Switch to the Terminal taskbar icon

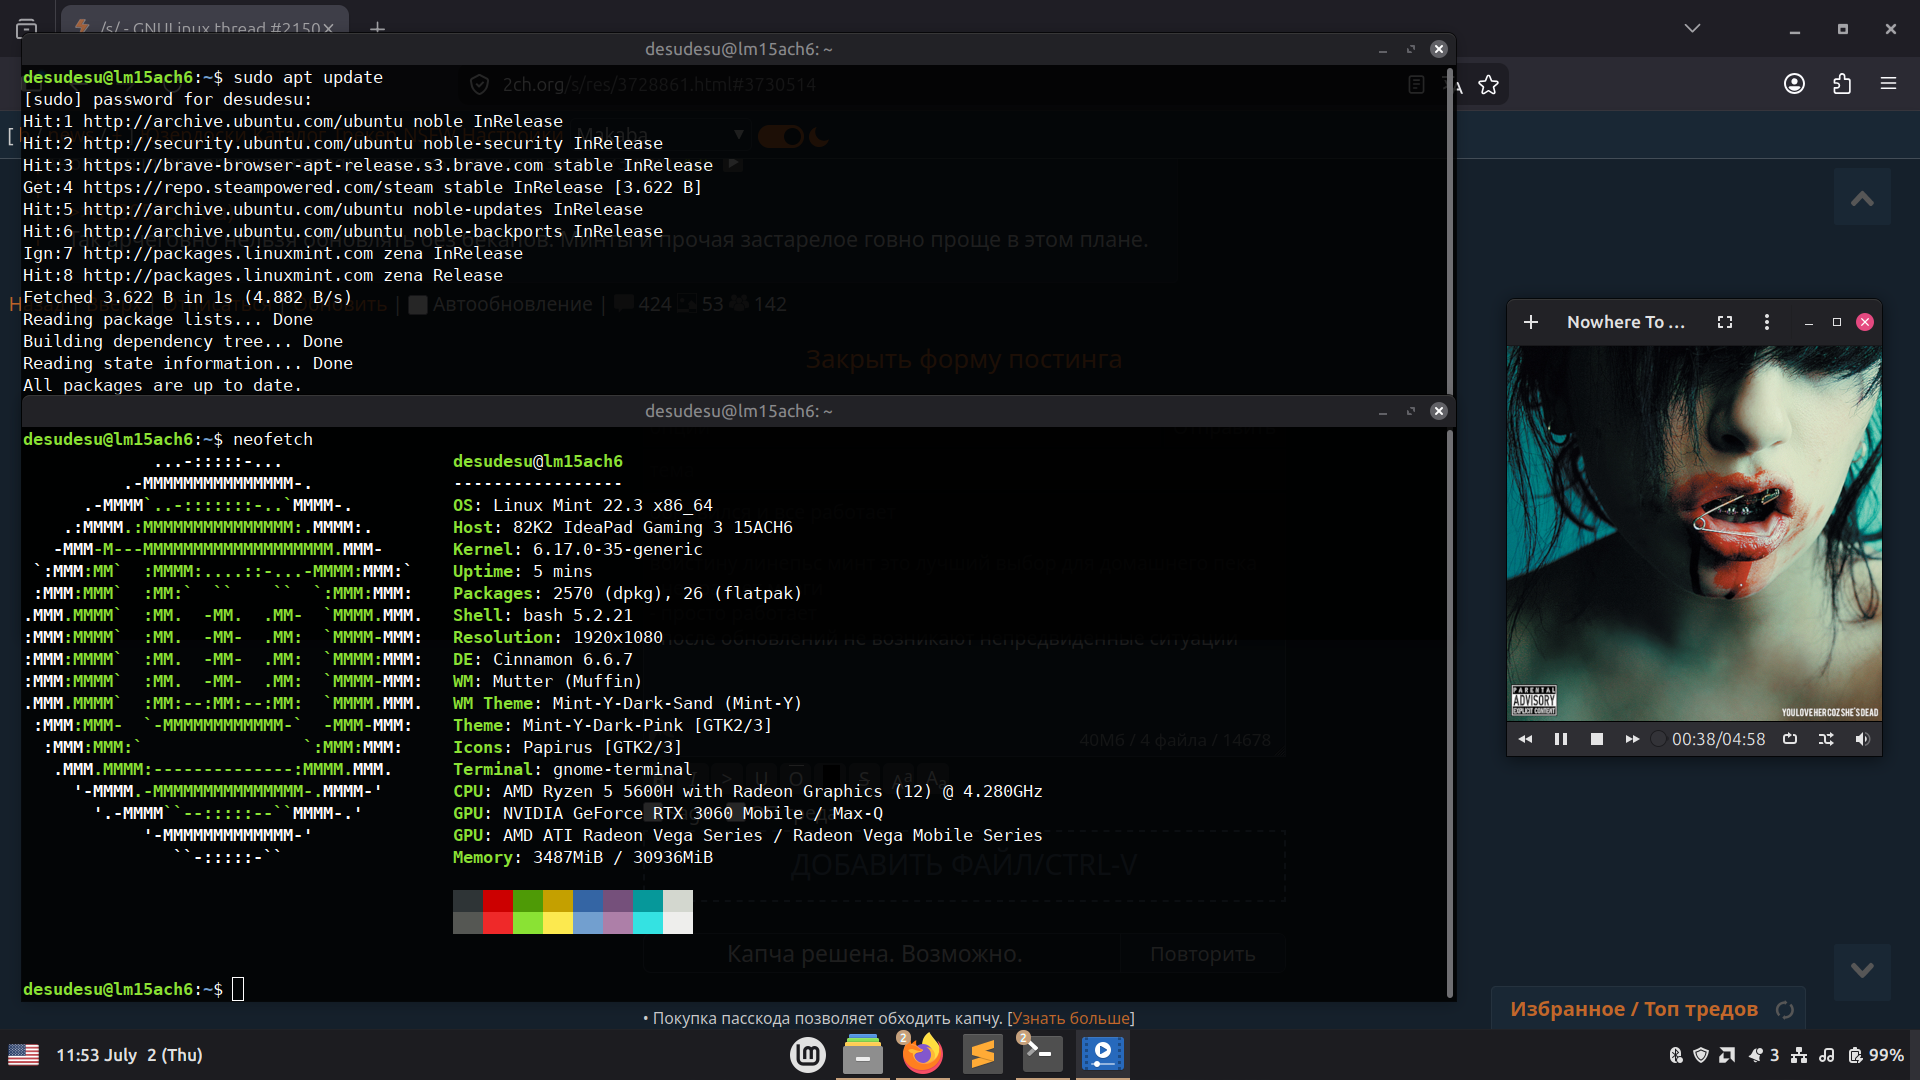point(1042,1054)
